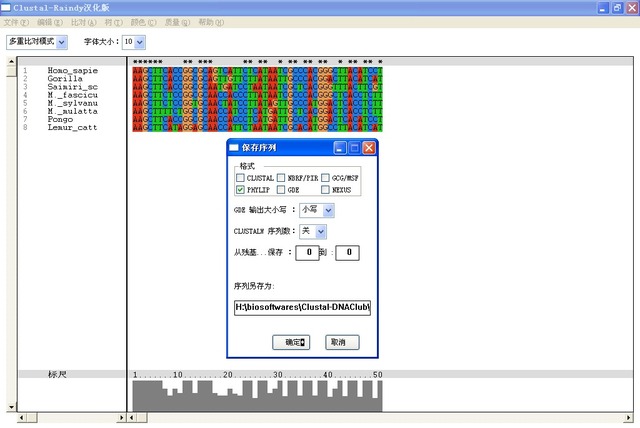Select the Saimiri_sc sequence name
This screenshot has width=640, height=428.
tap(73, 87)
